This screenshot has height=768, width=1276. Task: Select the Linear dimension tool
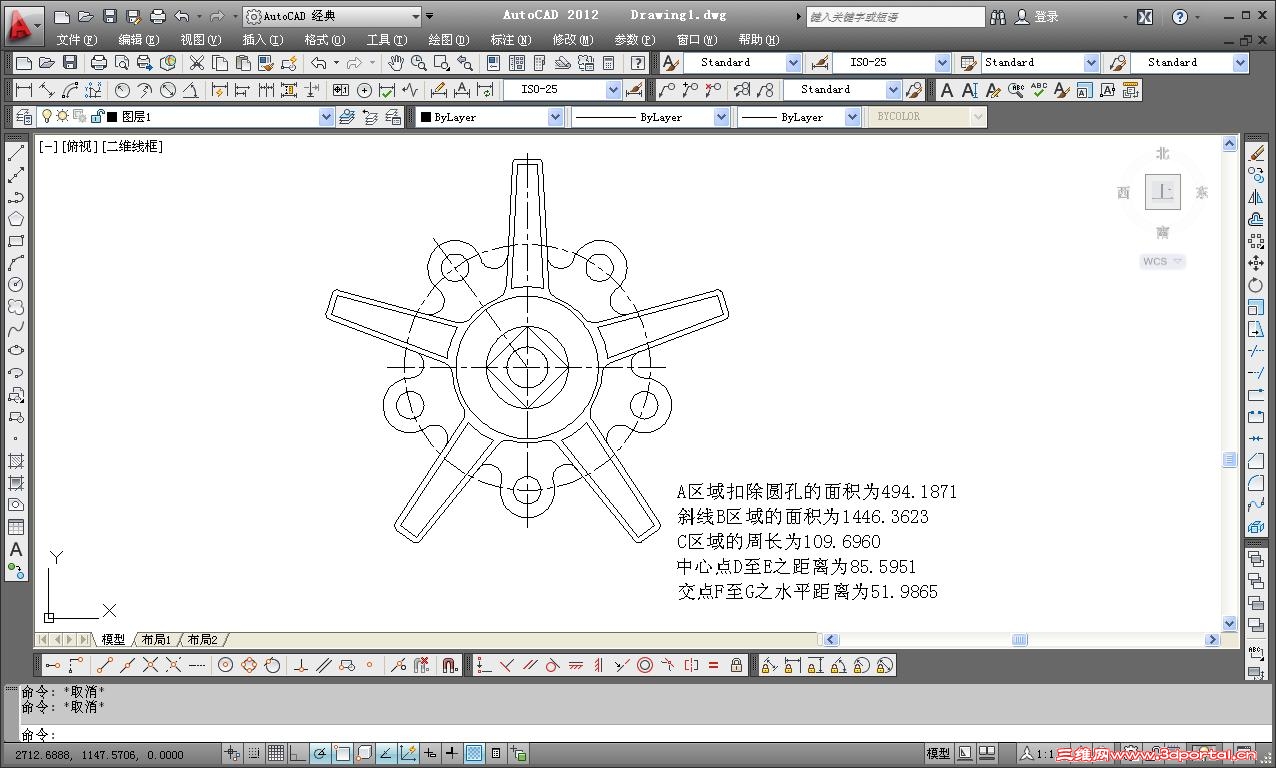point(24,90)
